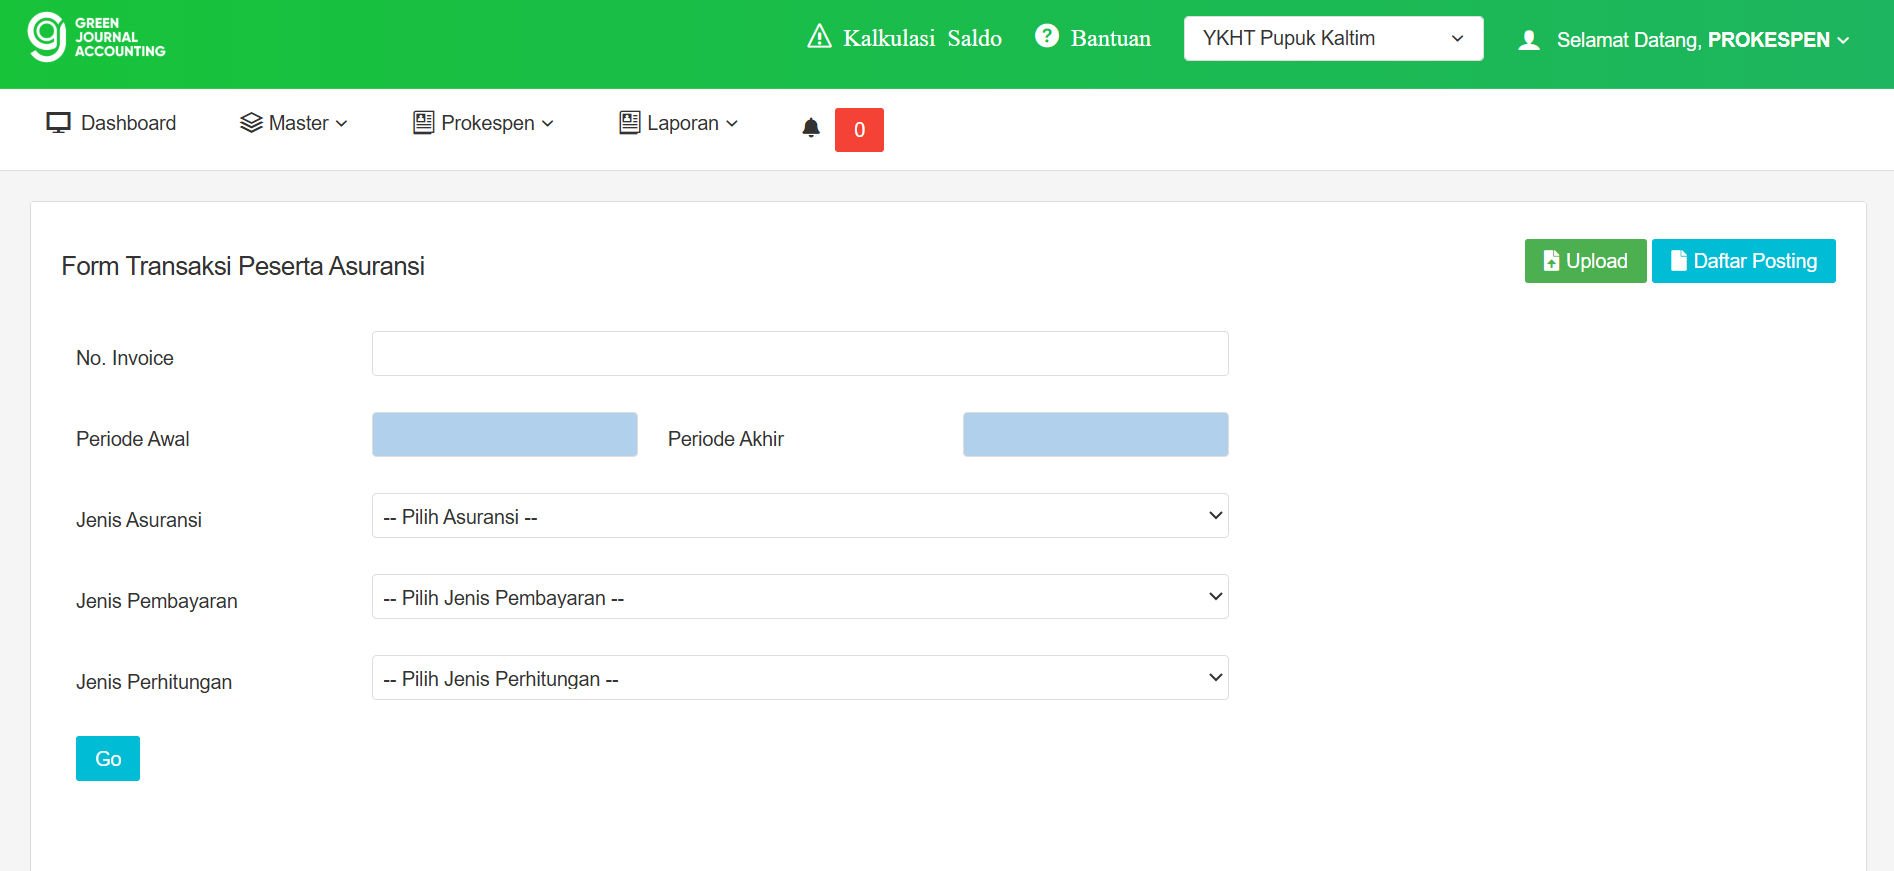This screenshot has height=871, width=1894.
Task: Expand the Pilih Jenis Perhitungan dropdown
Action: coord(799,678)
